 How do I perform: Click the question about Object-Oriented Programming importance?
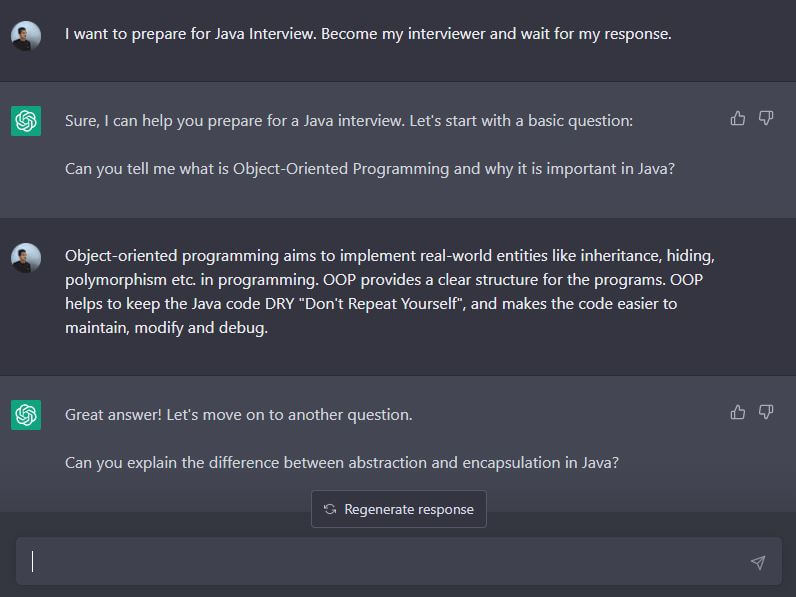coord(369,169)
